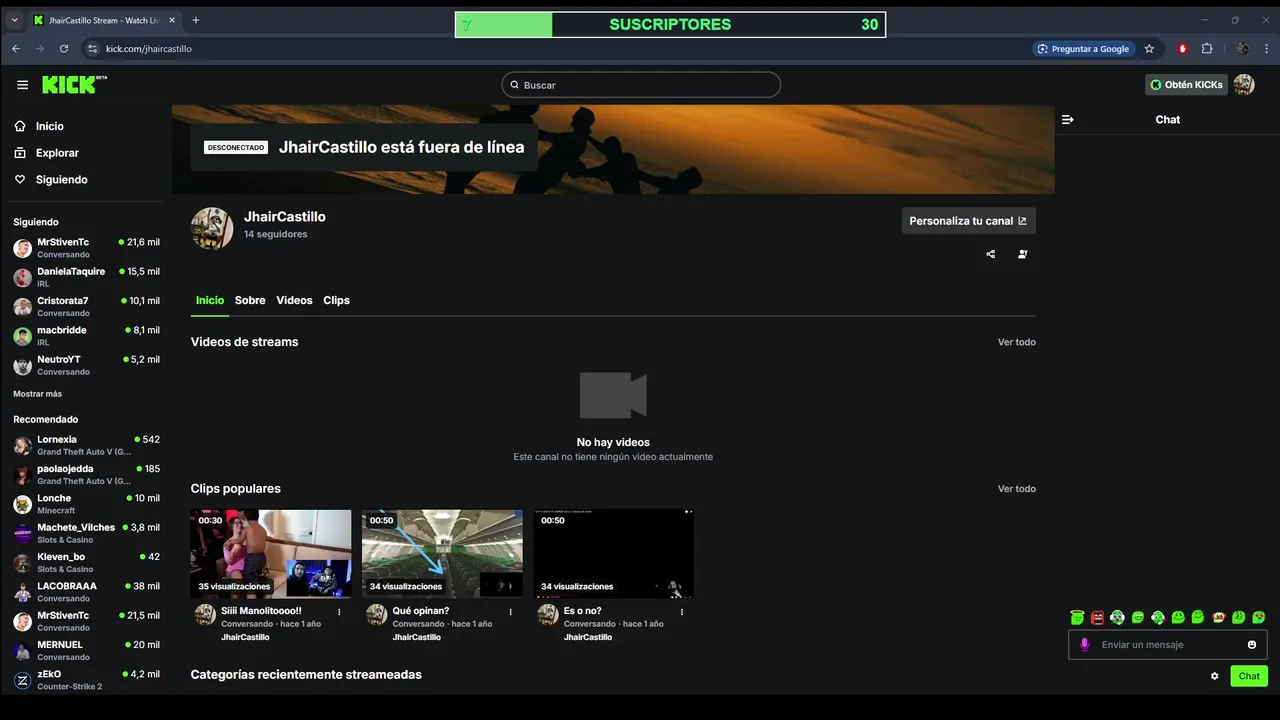Image resolution: width=1280 pixels, height=720 pixels.
Task: Click the JhairCastillo channel avatar
Action: pos(212,228)
